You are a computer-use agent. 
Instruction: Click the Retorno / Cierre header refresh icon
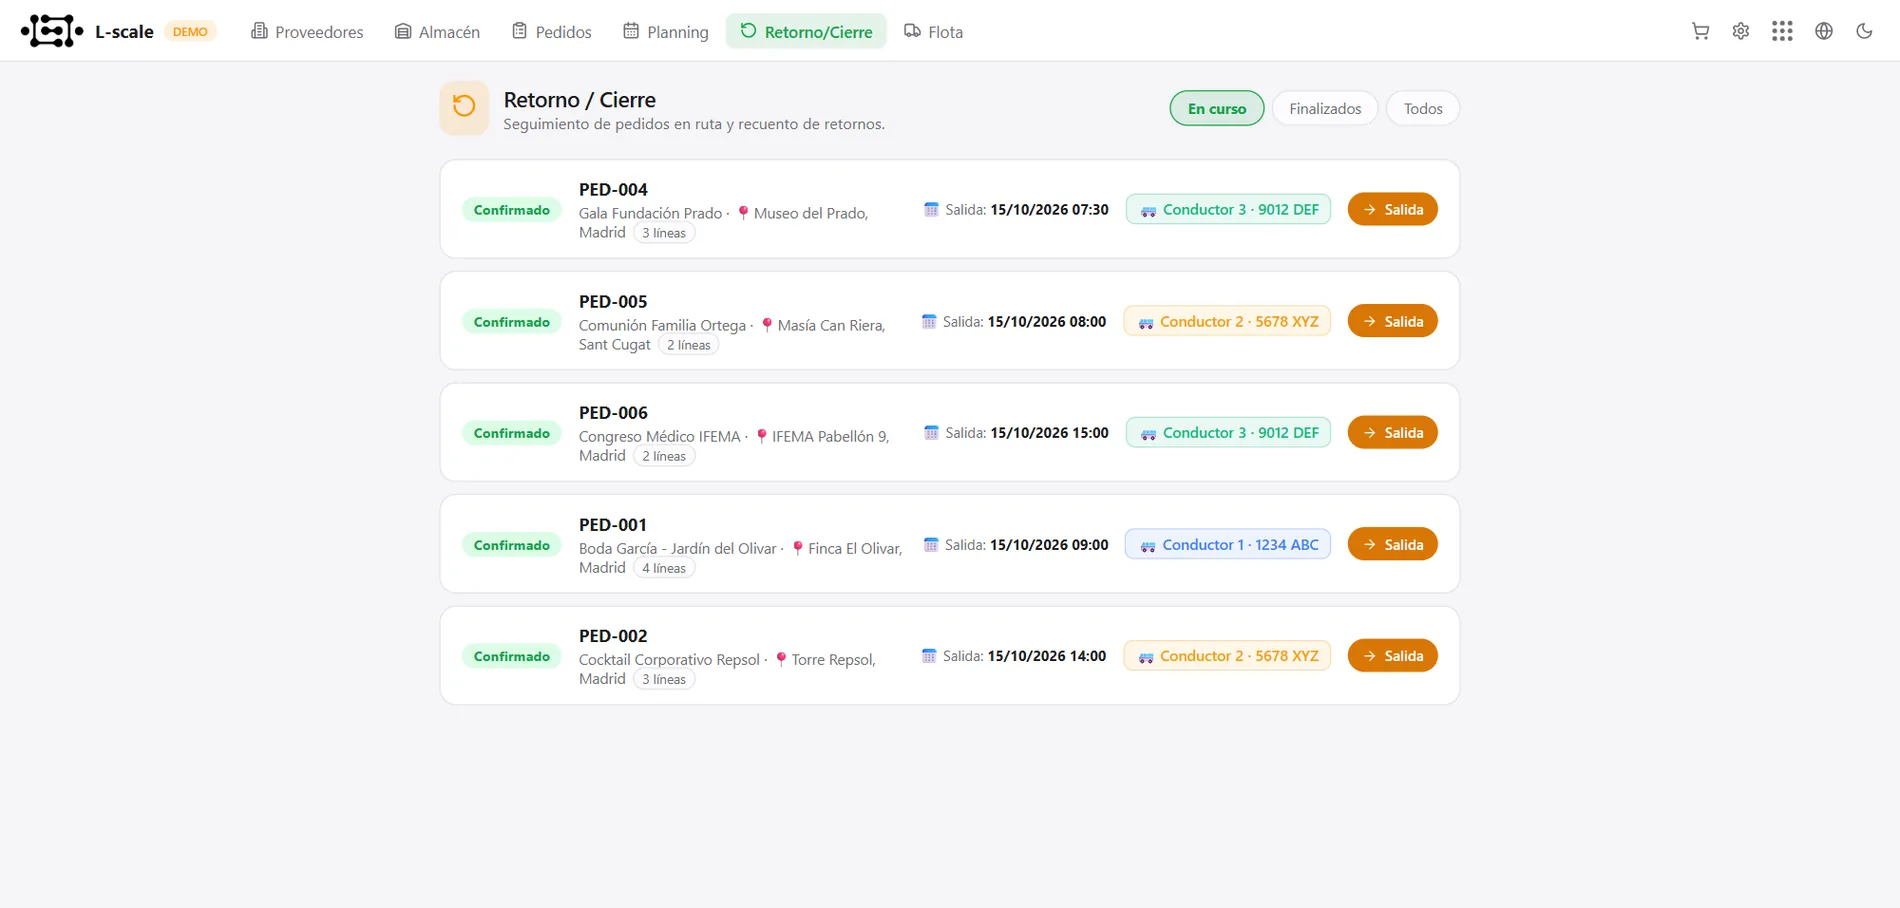(x=464, y=107)
